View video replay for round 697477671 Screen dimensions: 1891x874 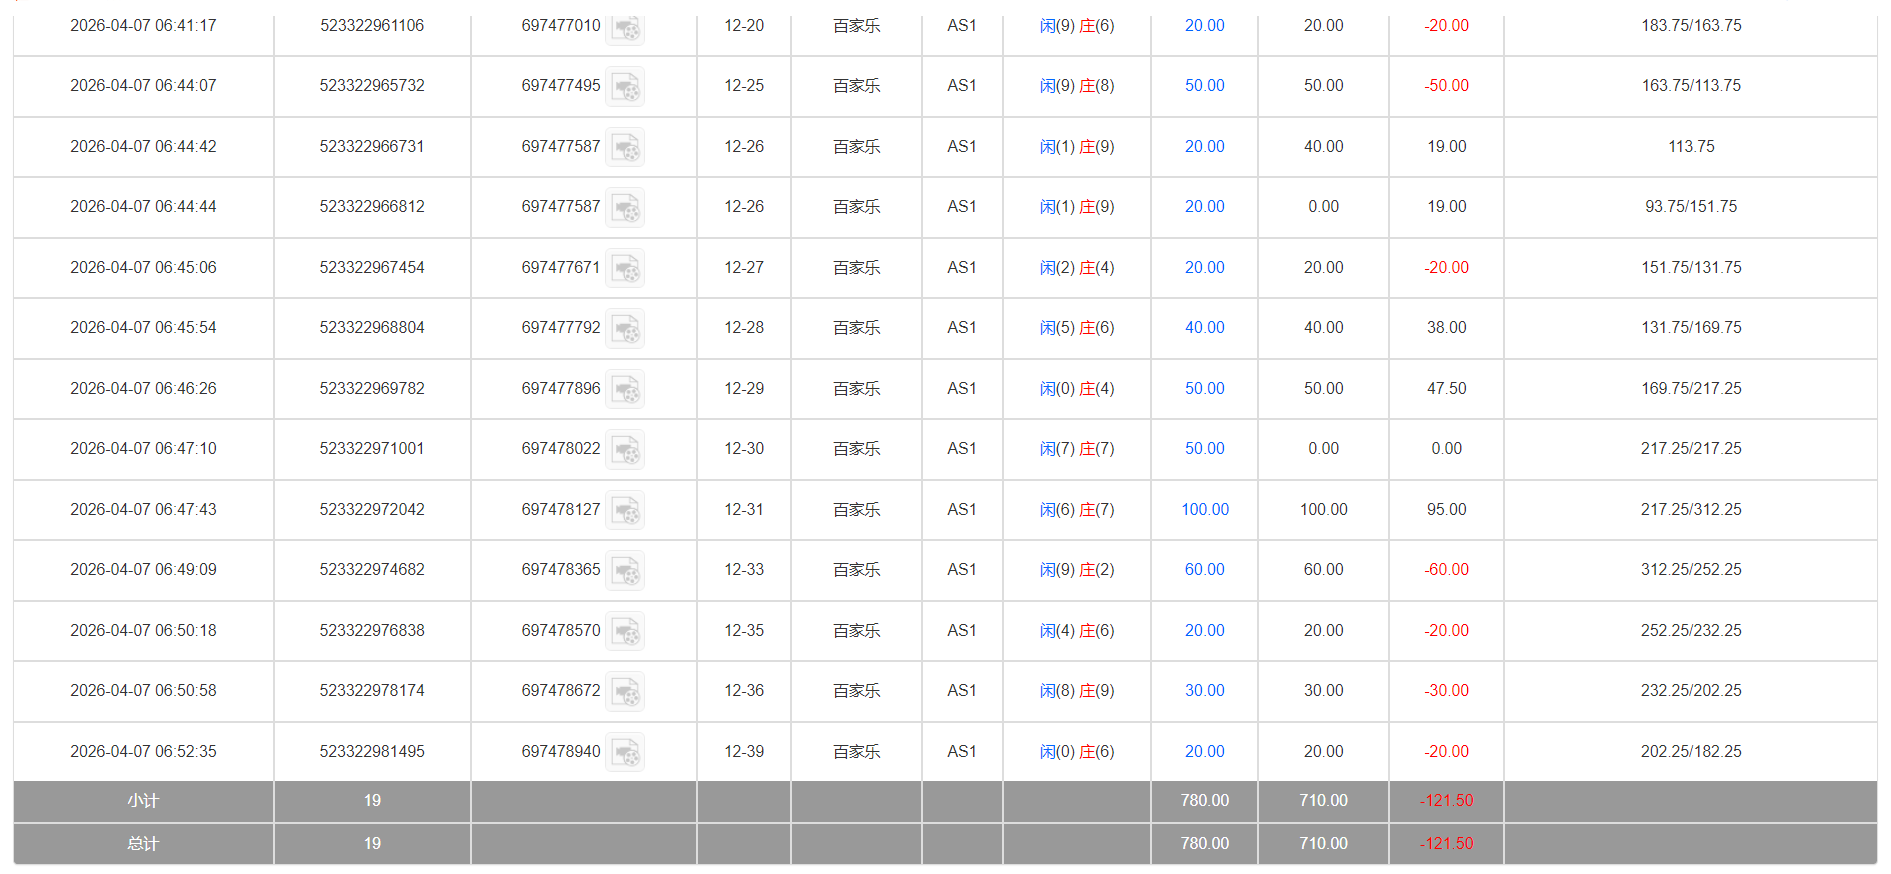(x=626, y=269)
